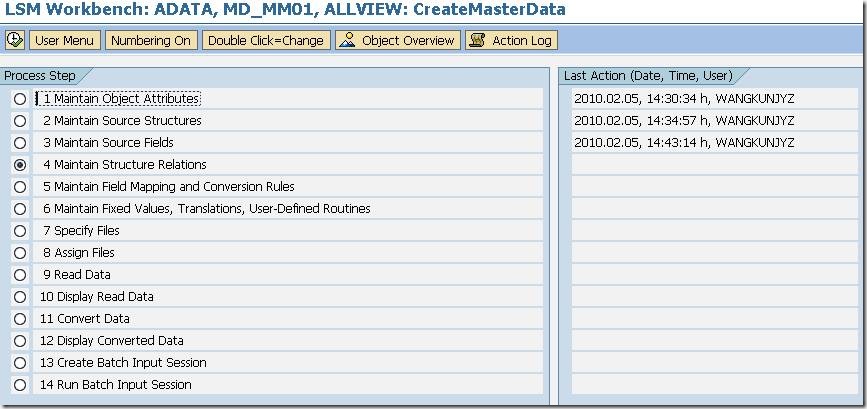Click last action entry at 14:30:34
This screenshot has height=409, width=867.
tap(684, 99)
